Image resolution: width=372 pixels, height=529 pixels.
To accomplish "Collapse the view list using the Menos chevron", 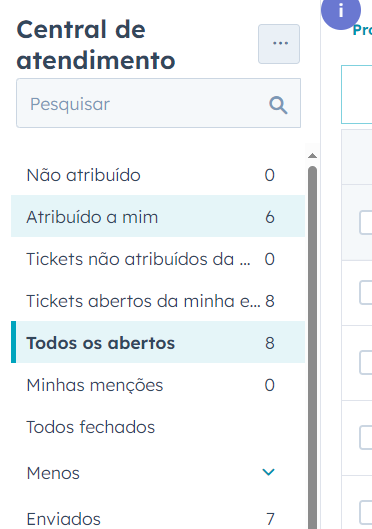I will [x=268, y=472].
